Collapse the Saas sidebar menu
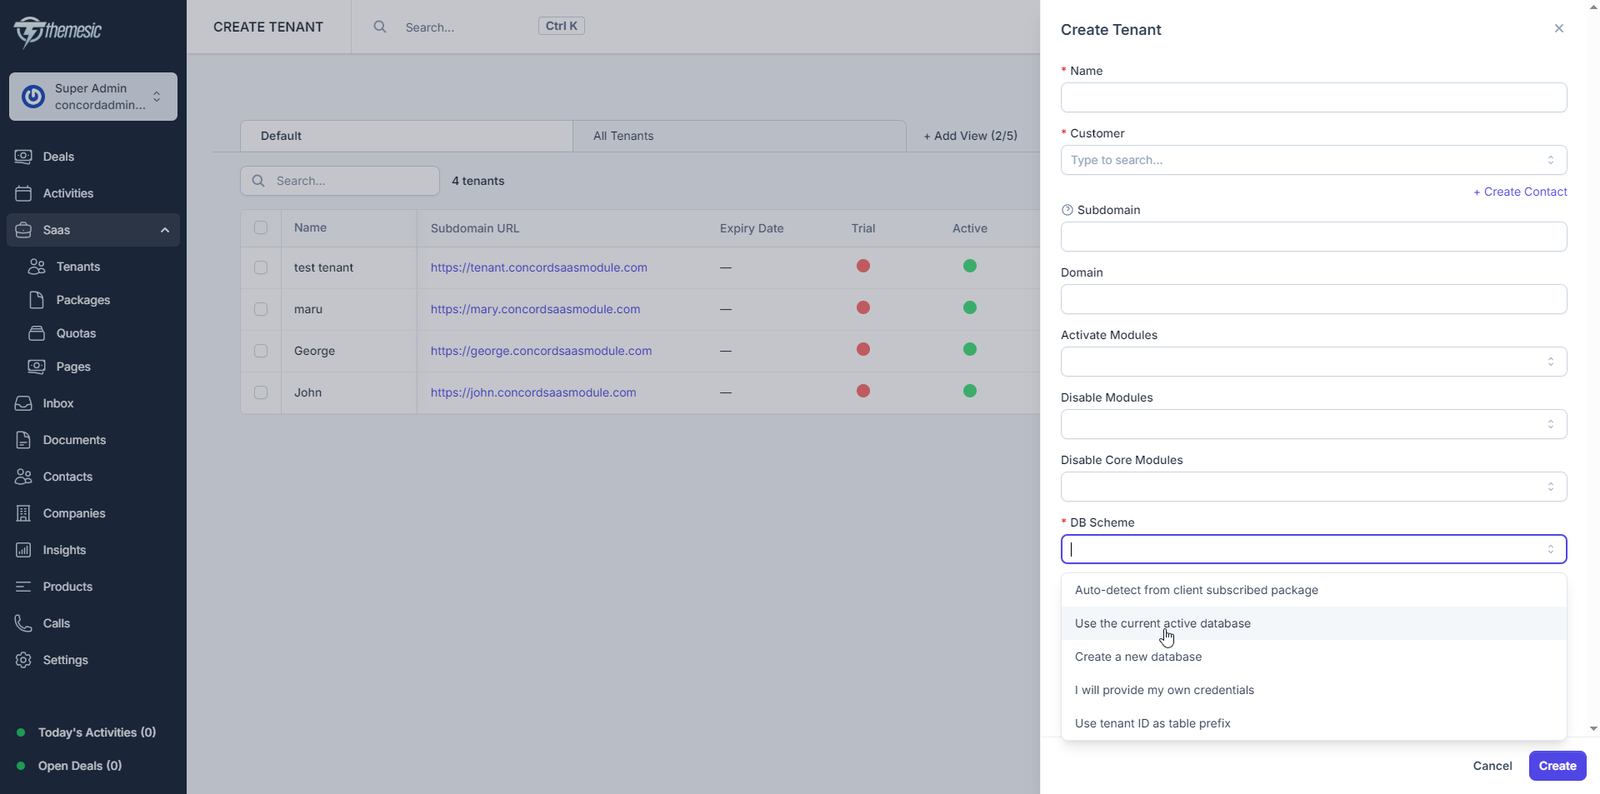 (x=165, y=230)
